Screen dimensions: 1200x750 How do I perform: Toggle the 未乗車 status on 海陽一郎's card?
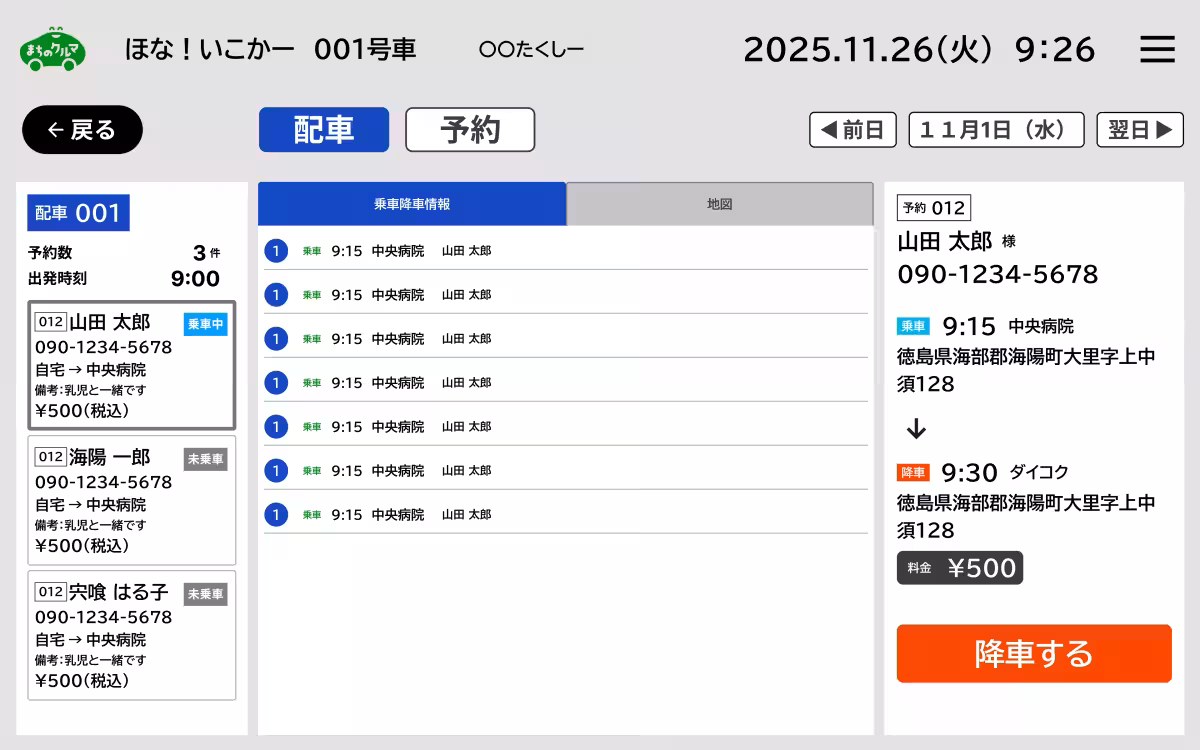(205, 459)
